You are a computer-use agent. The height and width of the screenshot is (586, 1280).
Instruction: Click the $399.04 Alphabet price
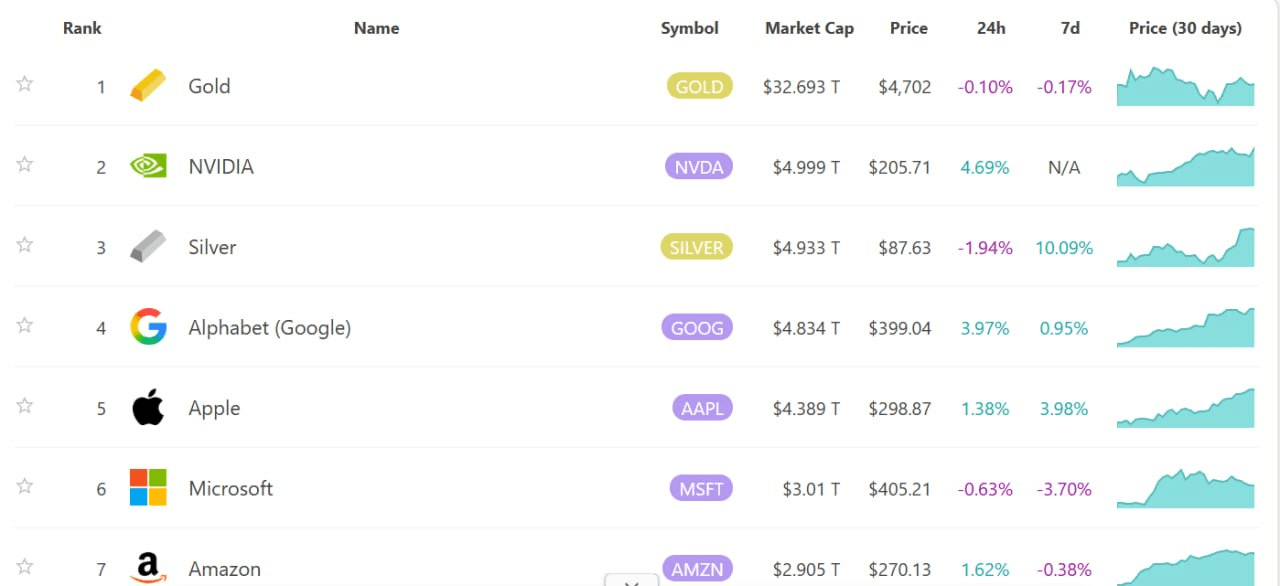pos(900,328)
